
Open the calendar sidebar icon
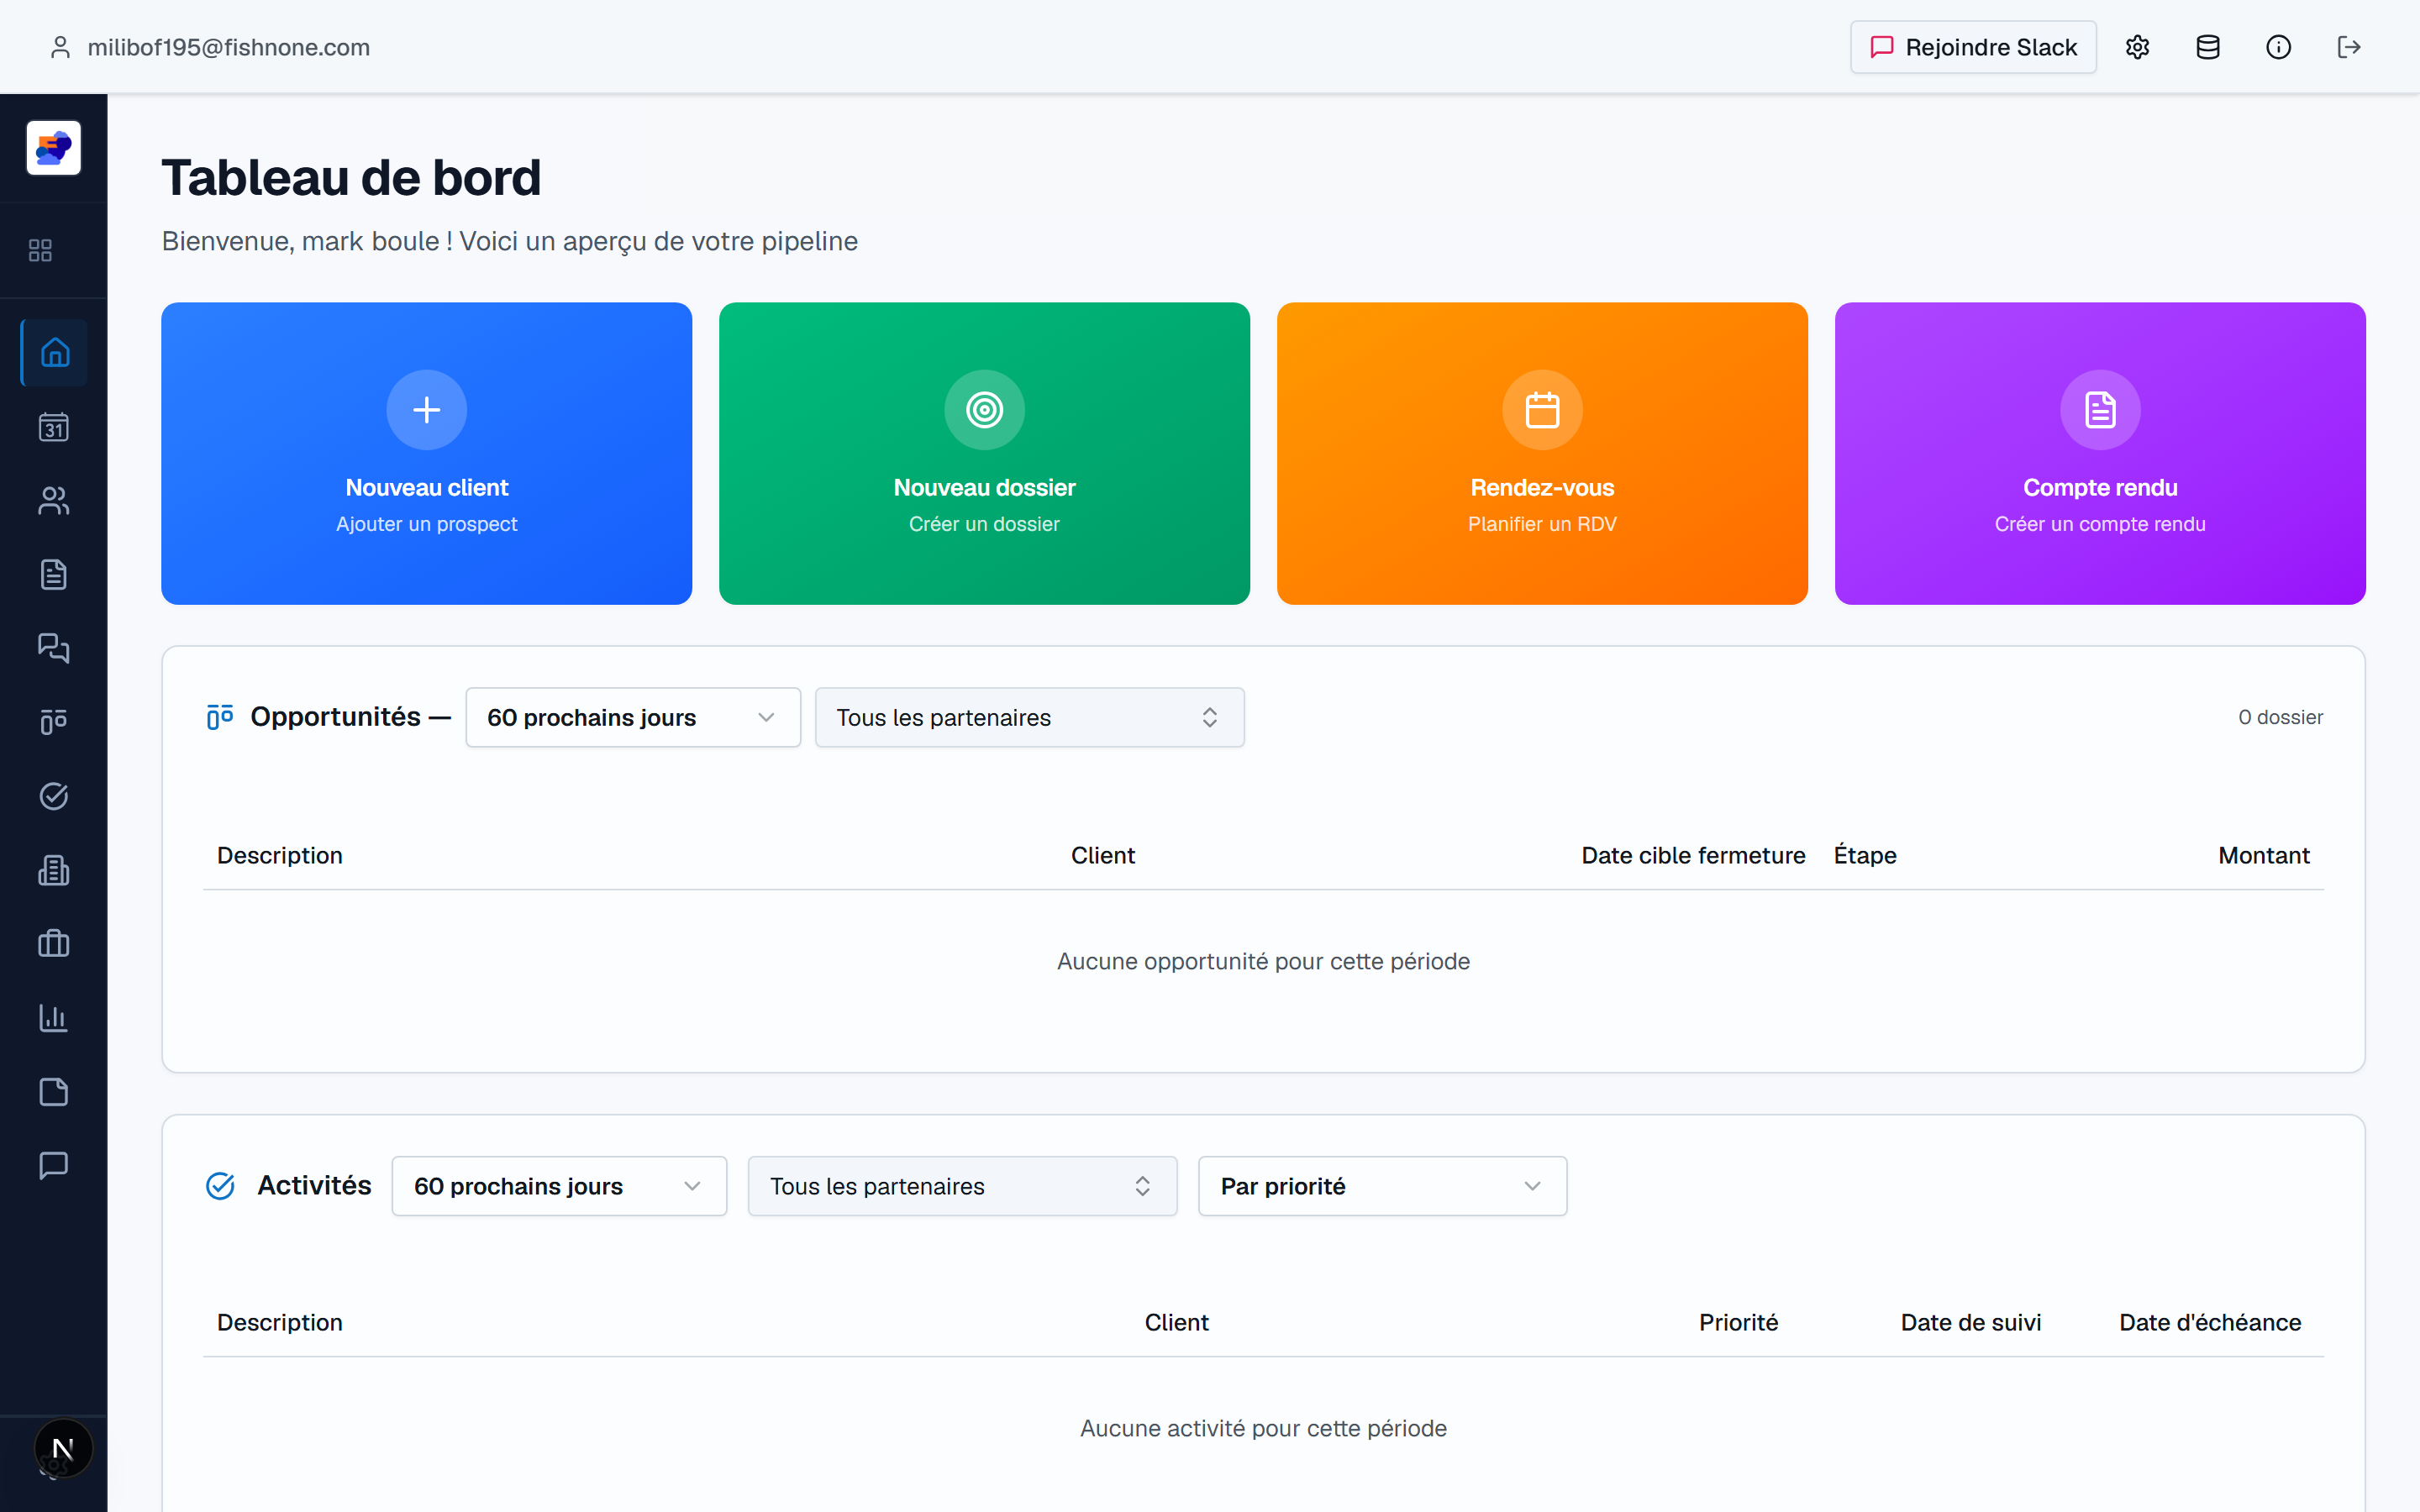54,427
